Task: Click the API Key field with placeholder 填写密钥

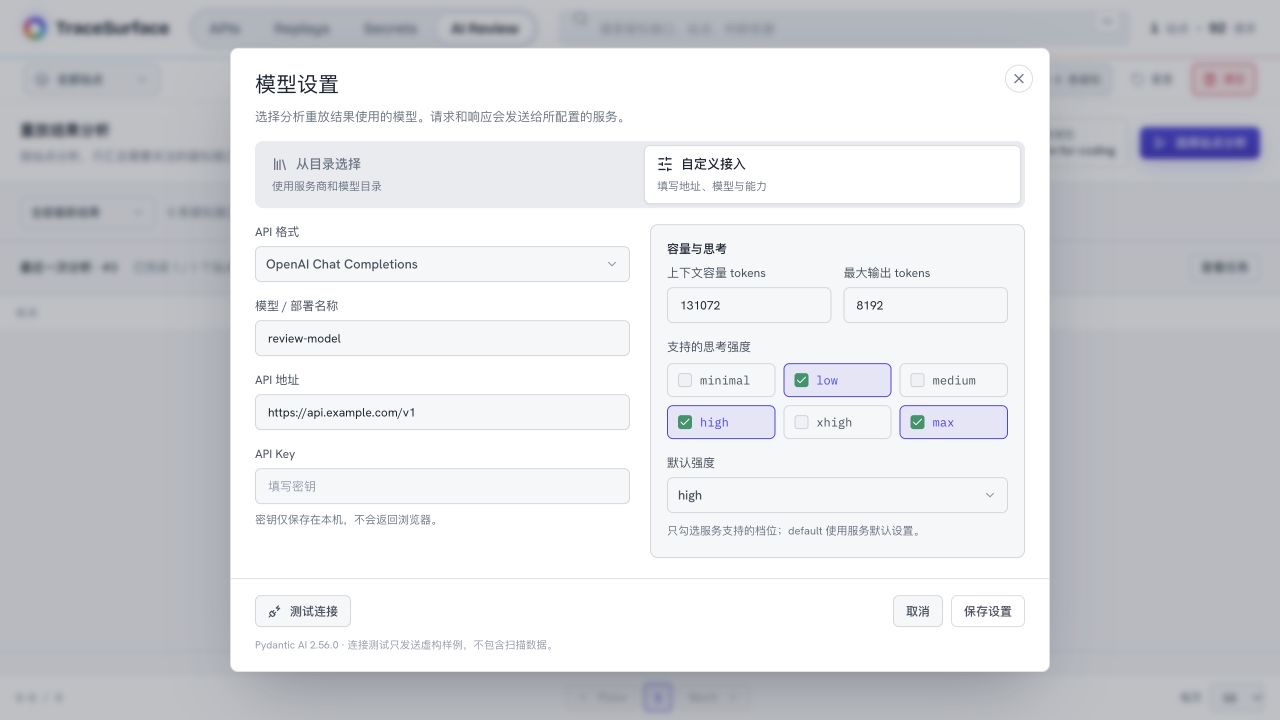Action: click(x=442, y=486)
